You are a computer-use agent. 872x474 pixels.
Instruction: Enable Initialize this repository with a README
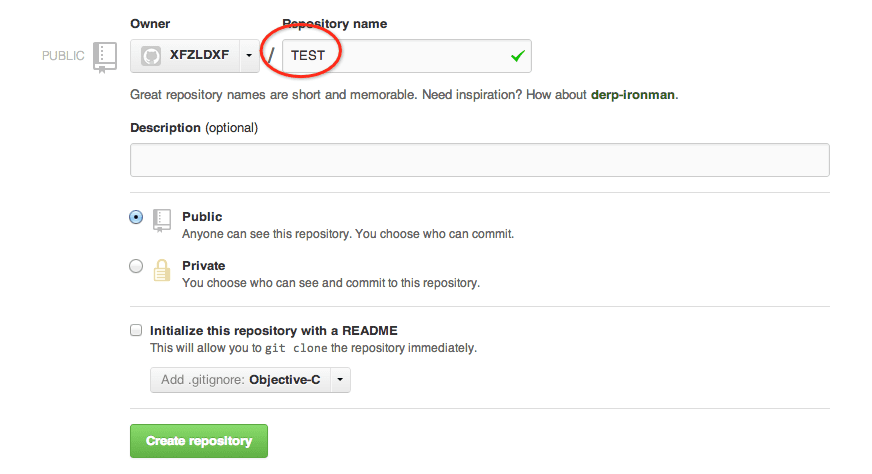136,330
